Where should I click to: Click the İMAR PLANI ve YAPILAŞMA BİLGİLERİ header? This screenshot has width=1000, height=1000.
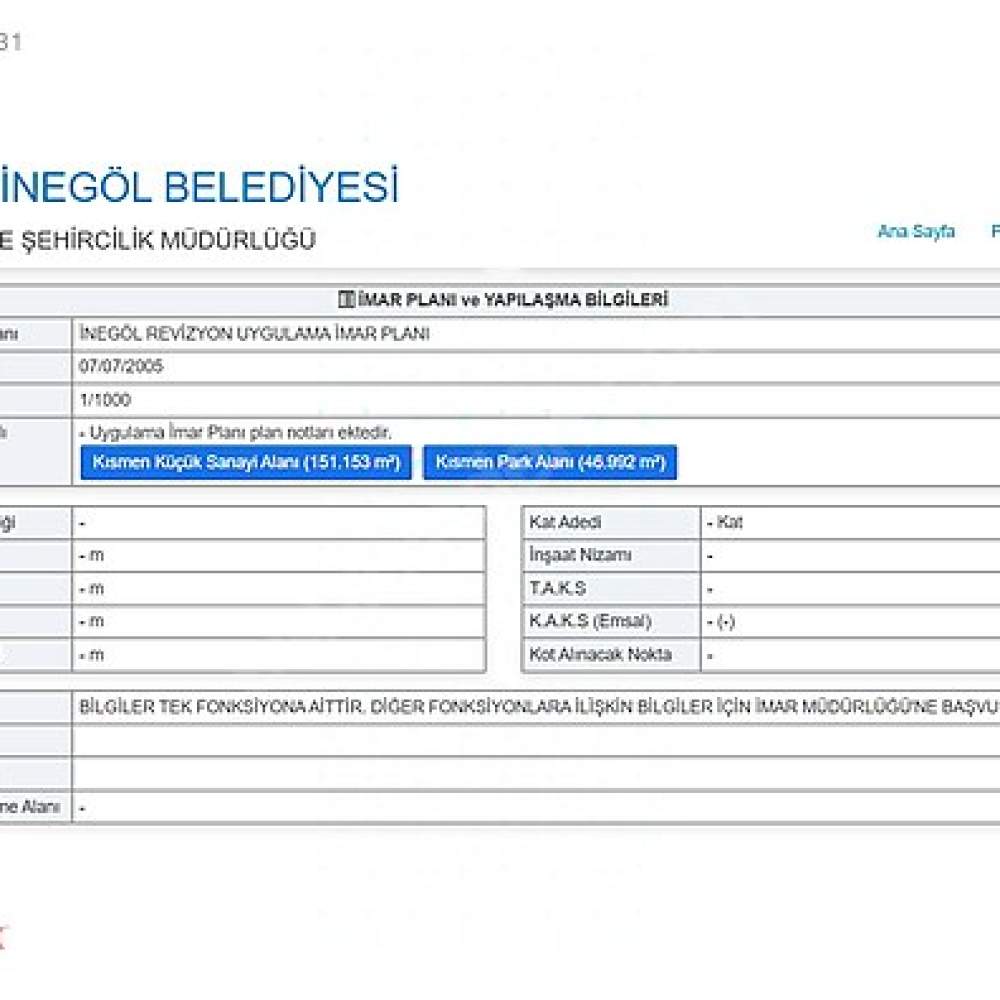coord(513,299)
